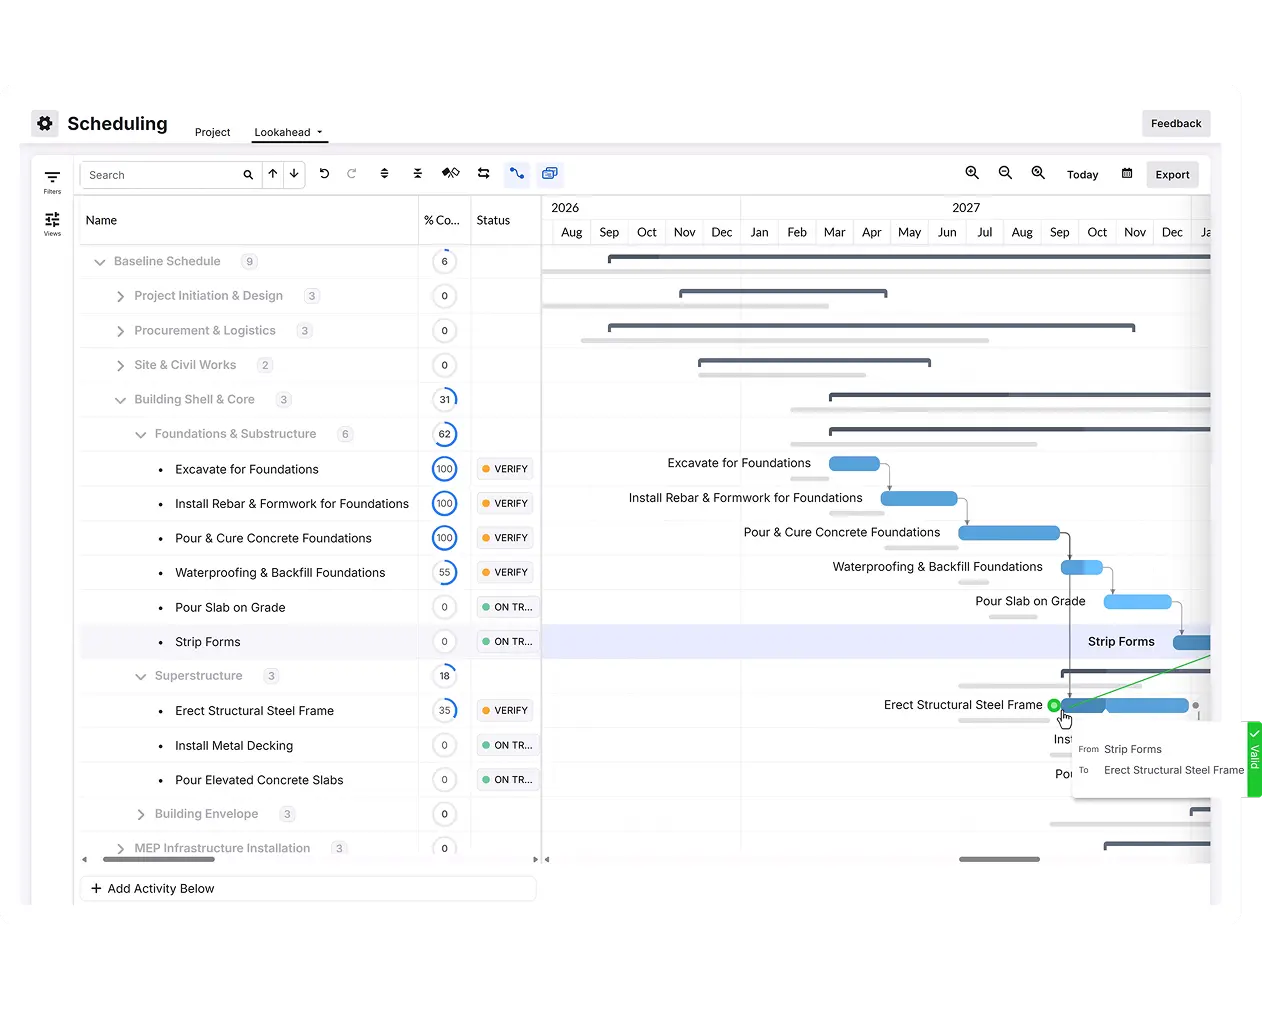The height and width of the screenshot is (1010, 1262).
Task: Click the Search input field
Action: [160, 175]
